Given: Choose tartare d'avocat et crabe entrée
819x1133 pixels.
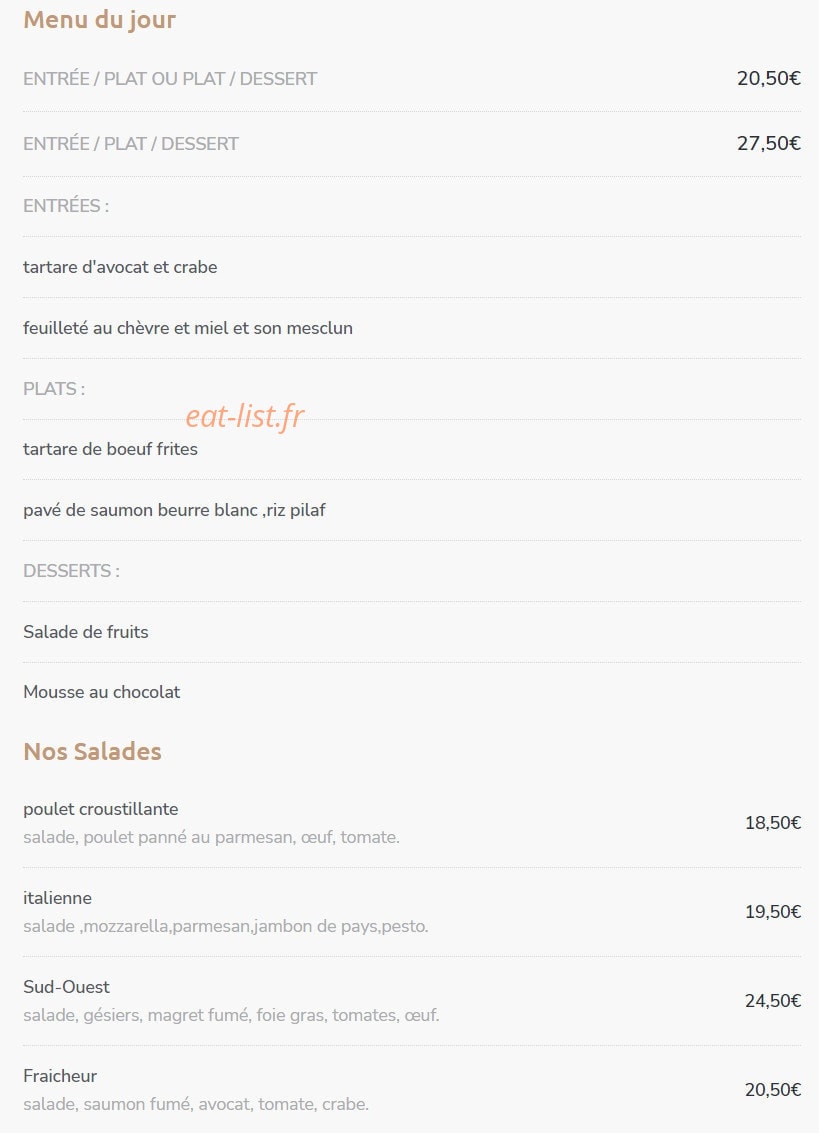Looking at the screenshot, I should tap(120, 267).
